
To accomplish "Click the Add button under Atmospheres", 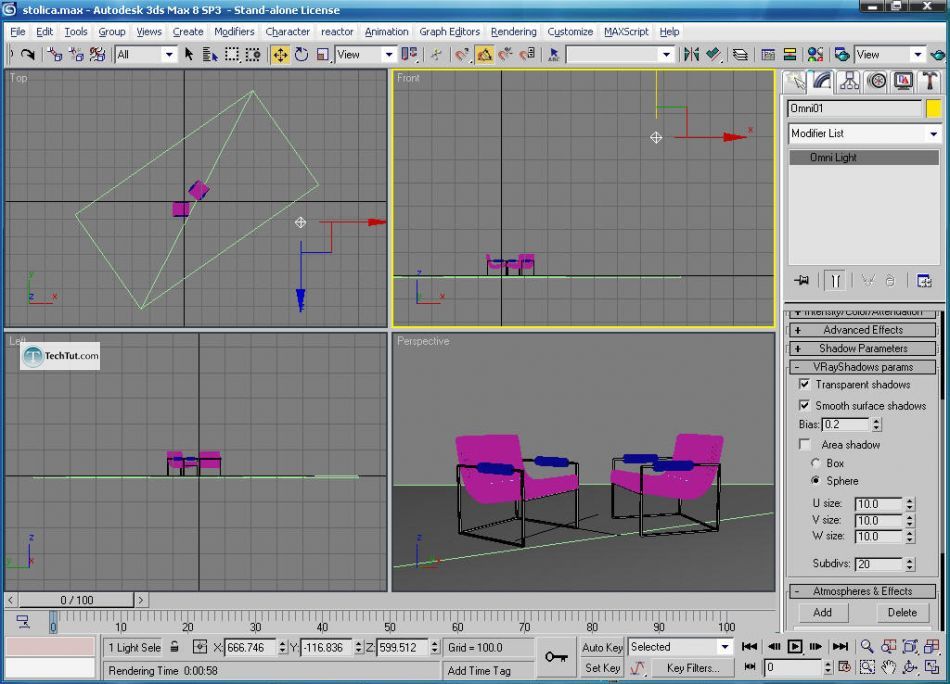I will click(x=822, y=612).
